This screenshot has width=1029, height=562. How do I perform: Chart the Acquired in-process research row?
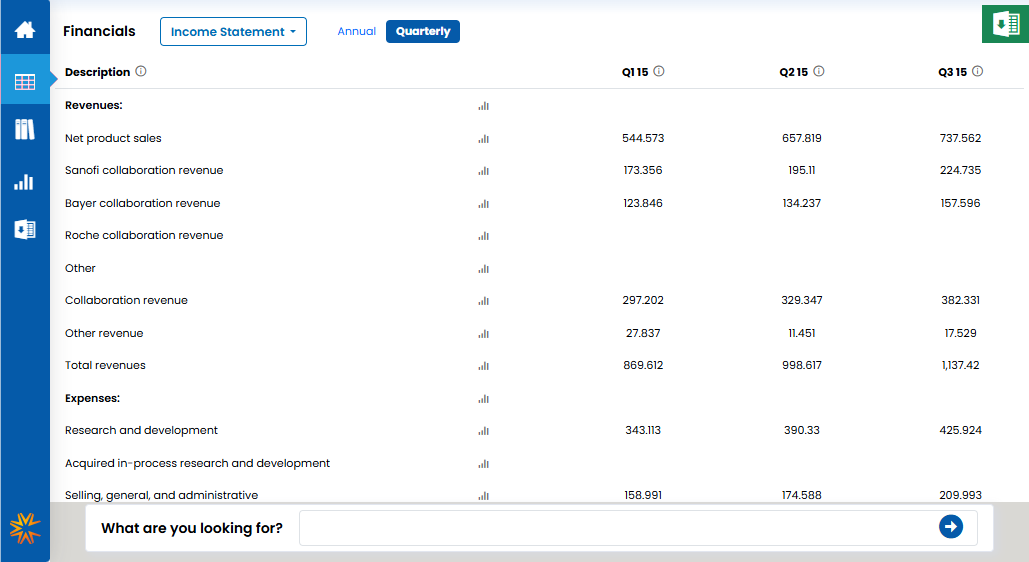point(484,464)
